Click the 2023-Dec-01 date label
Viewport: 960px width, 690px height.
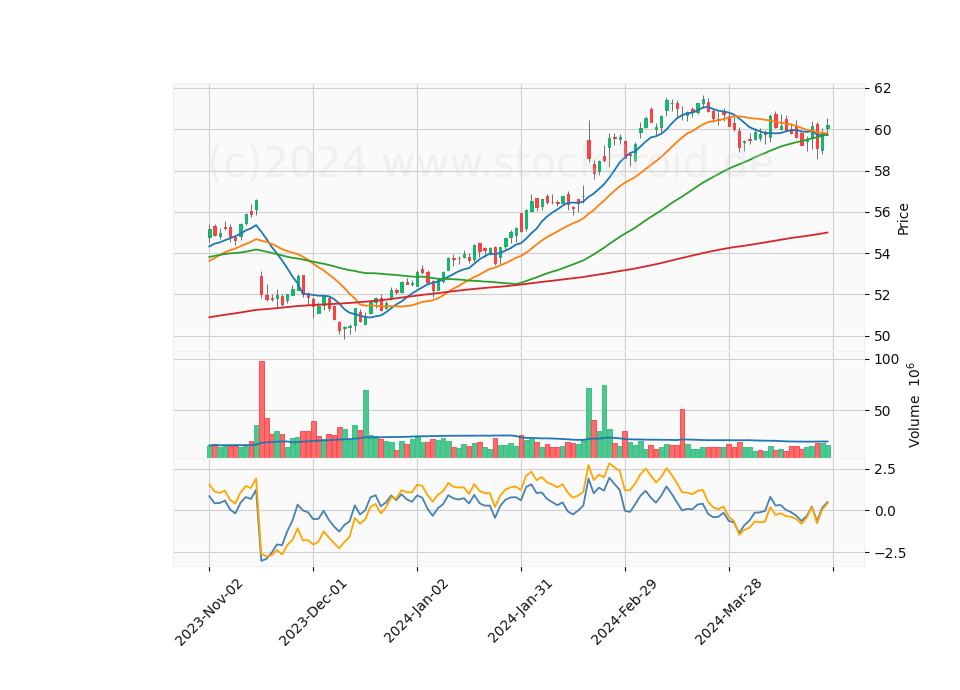(313, 612)
